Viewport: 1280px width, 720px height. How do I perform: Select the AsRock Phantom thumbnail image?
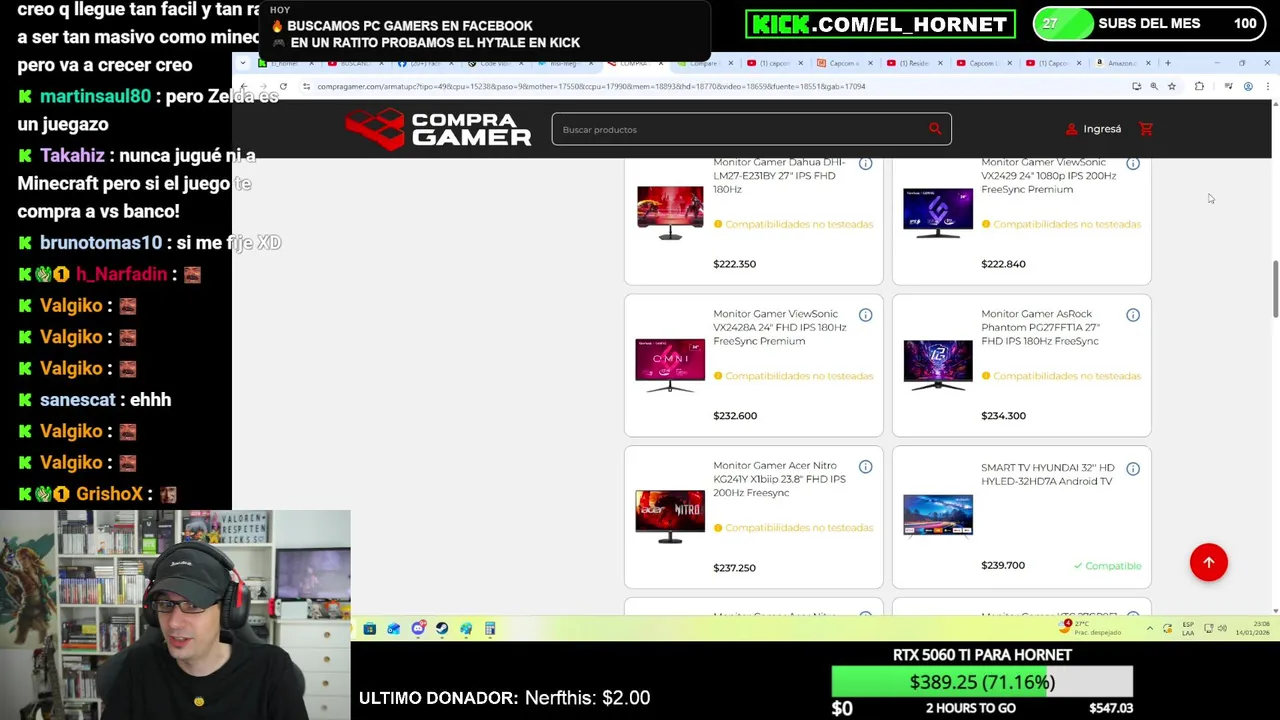(938, 364)
